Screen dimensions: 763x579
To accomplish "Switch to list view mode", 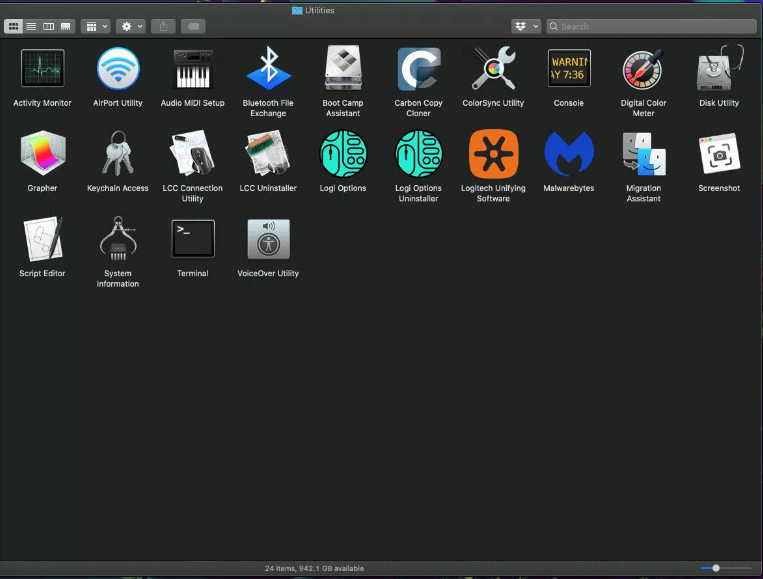I will coord(31,26).
